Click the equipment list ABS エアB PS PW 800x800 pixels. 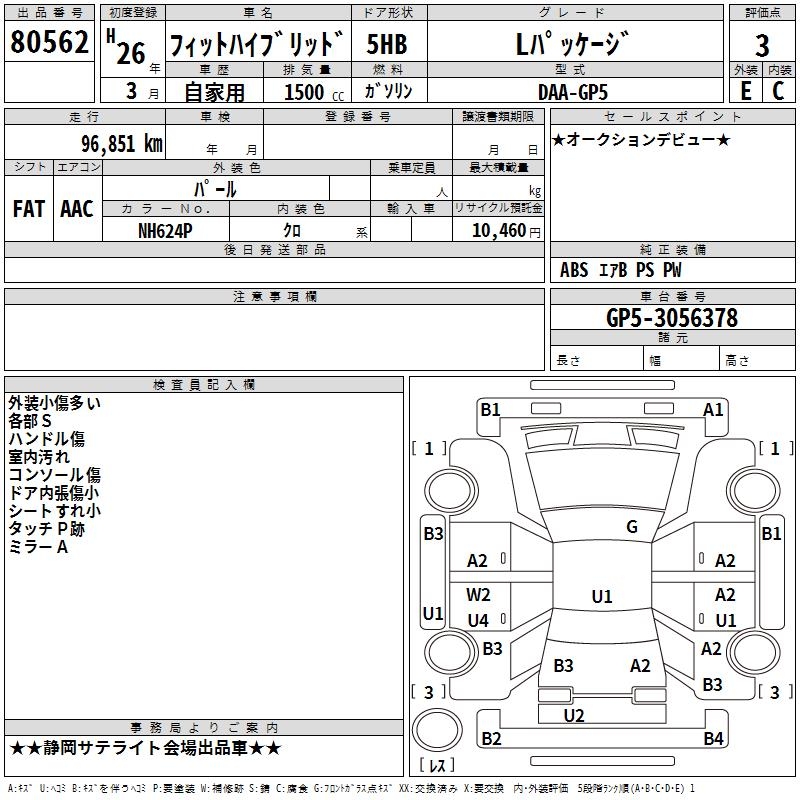(620, 270)
